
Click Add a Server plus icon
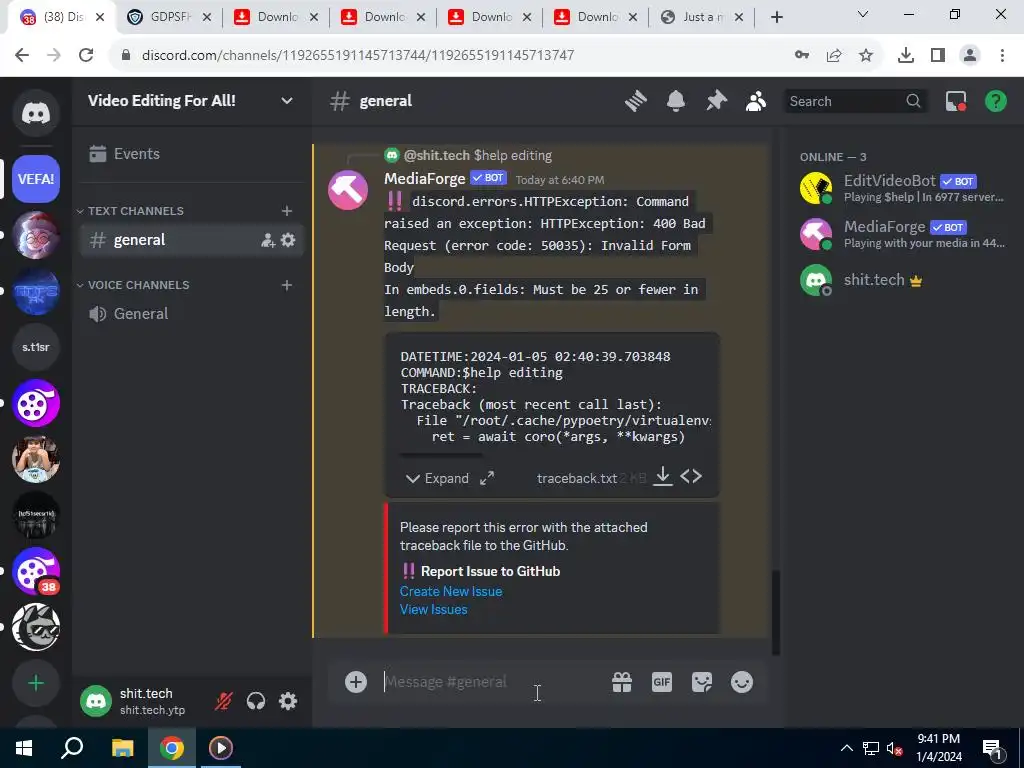pos(36,683)
